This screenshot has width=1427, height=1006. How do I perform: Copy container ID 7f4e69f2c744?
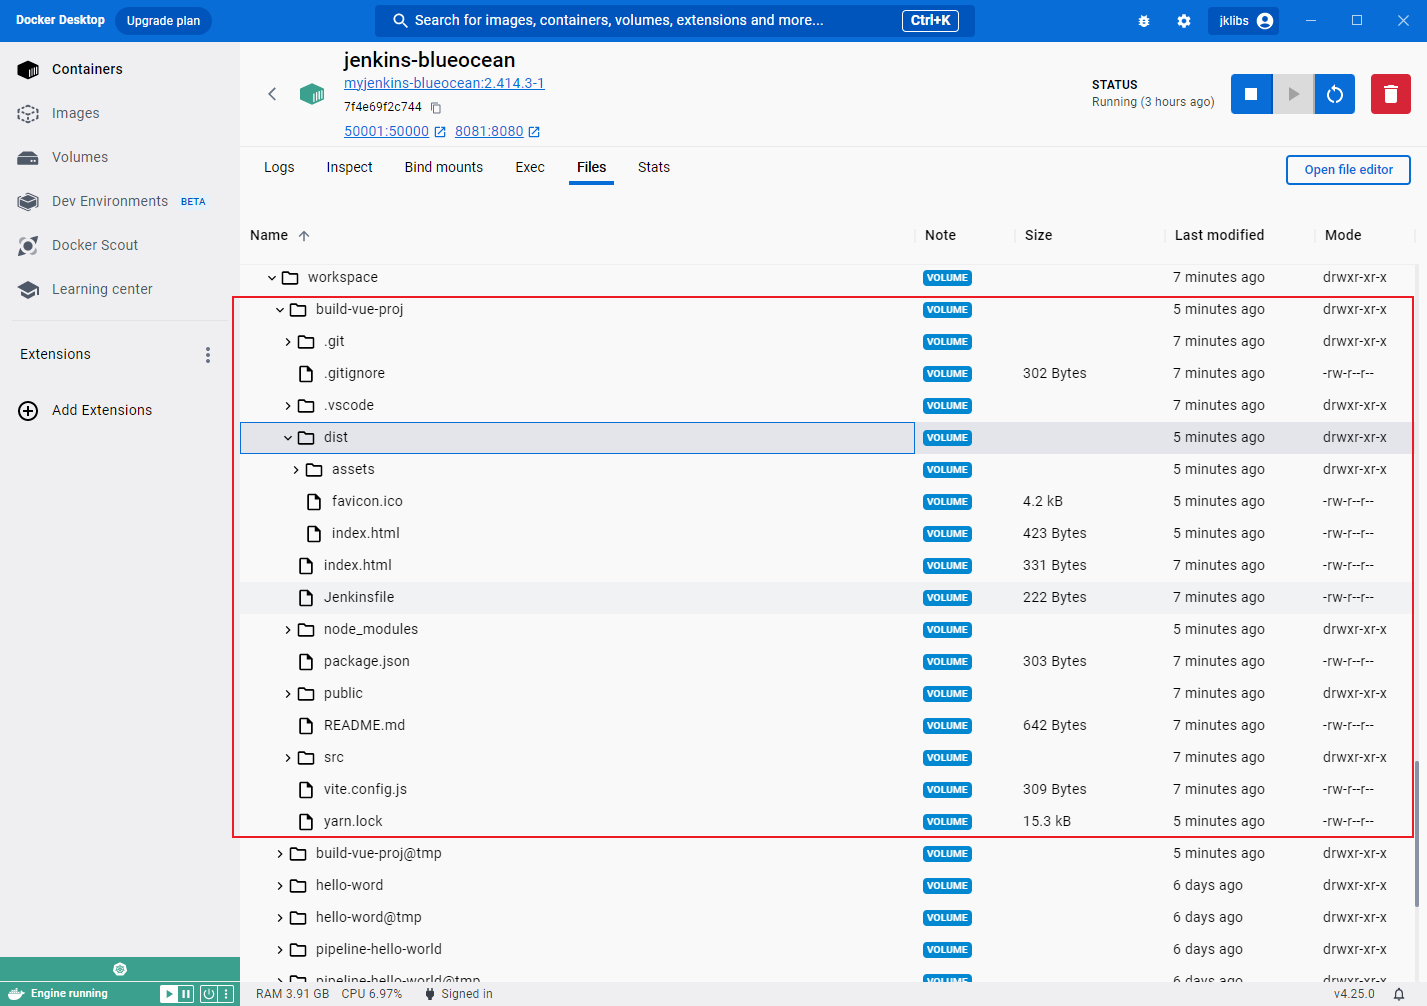(x=436, y=108)
